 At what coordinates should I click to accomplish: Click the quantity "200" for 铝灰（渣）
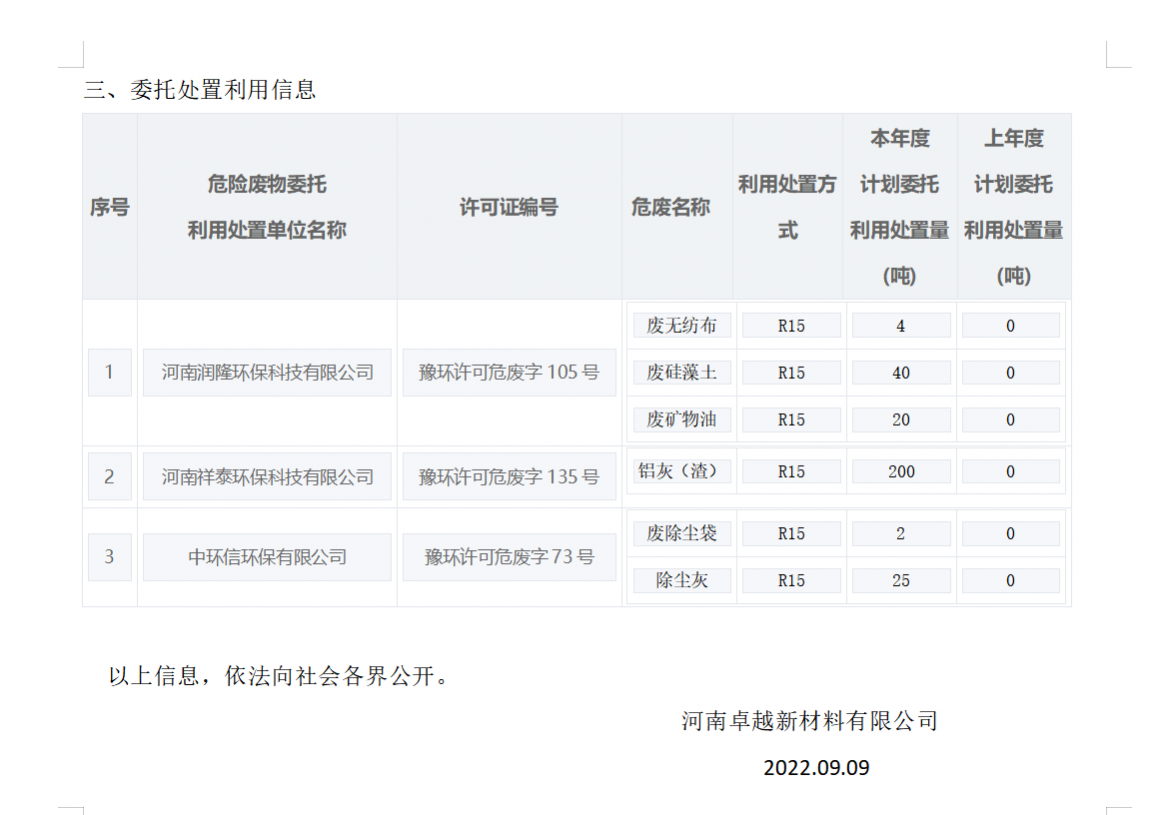click(x=901, y=471)
